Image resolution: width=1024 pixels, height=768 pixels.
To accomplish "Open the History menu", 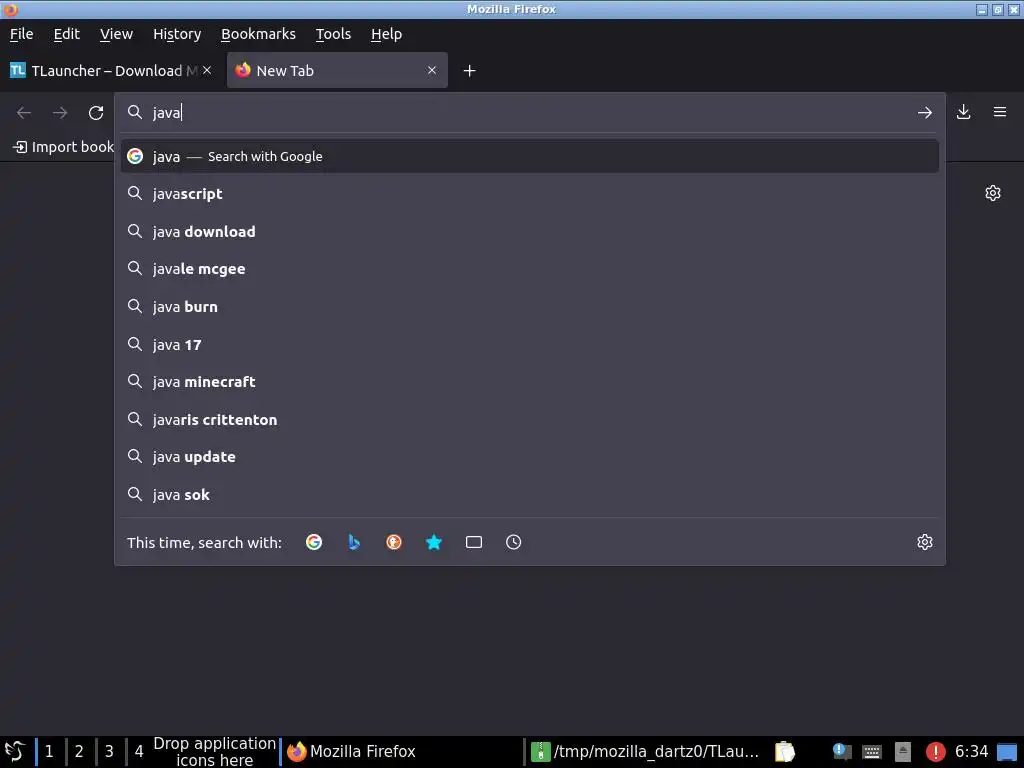I will click(x=177, y=34).
